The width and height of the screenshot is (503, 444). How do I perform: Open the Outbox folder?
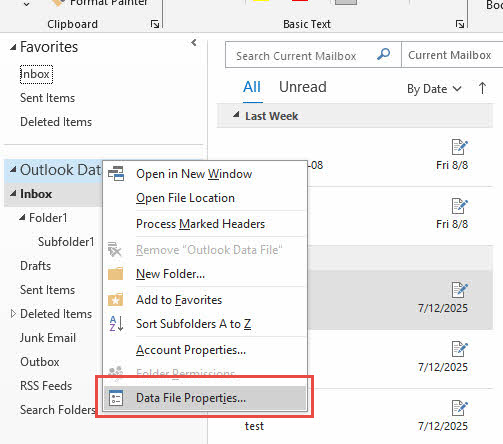pos(40,362)
